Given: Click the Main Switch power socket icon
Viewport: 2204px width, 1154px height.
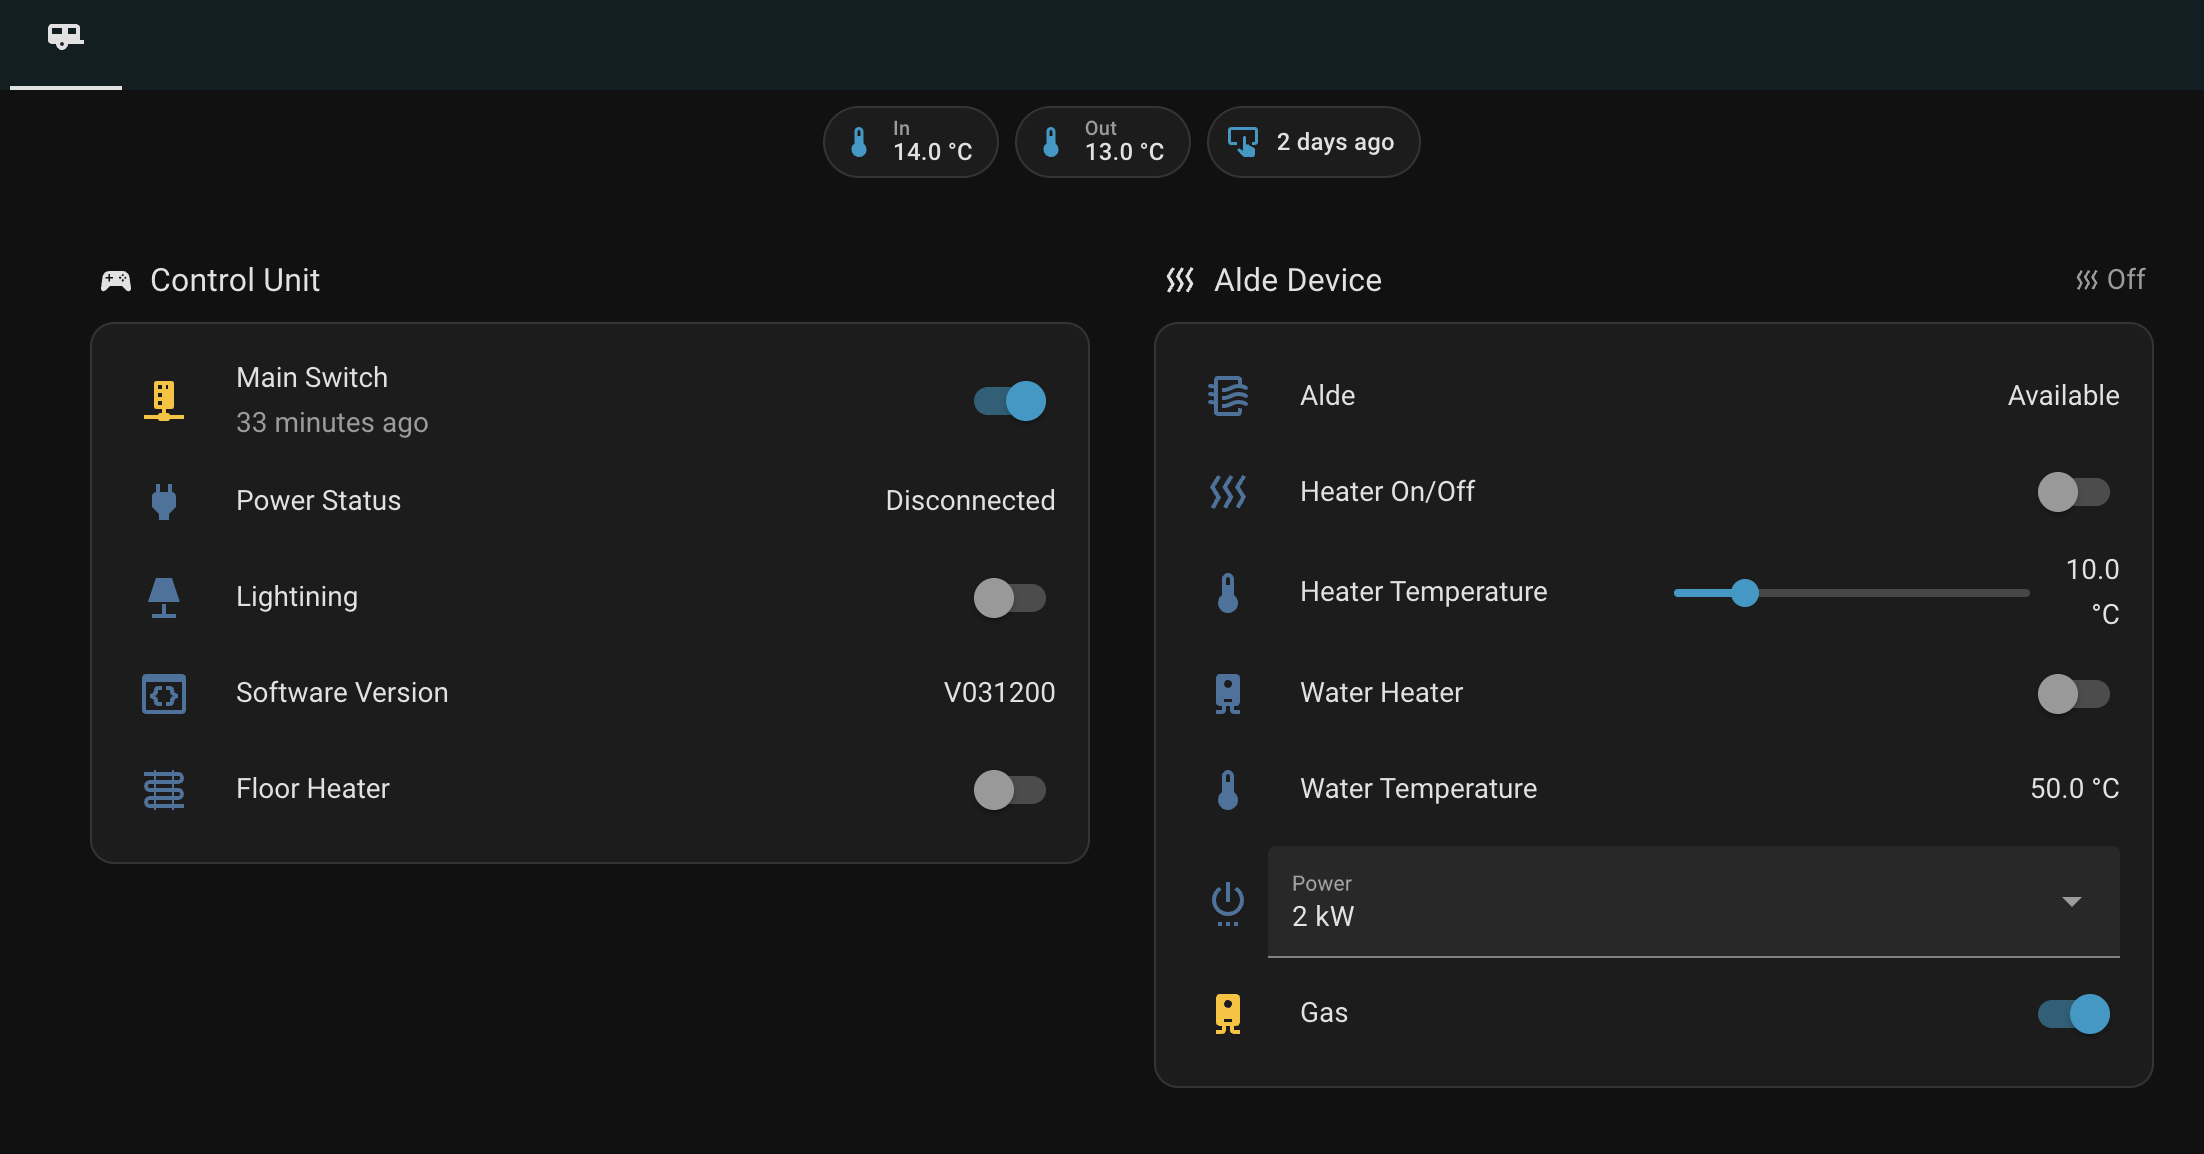Looking at the screenshot, I should pyautogui.click(x=164, y=400).
